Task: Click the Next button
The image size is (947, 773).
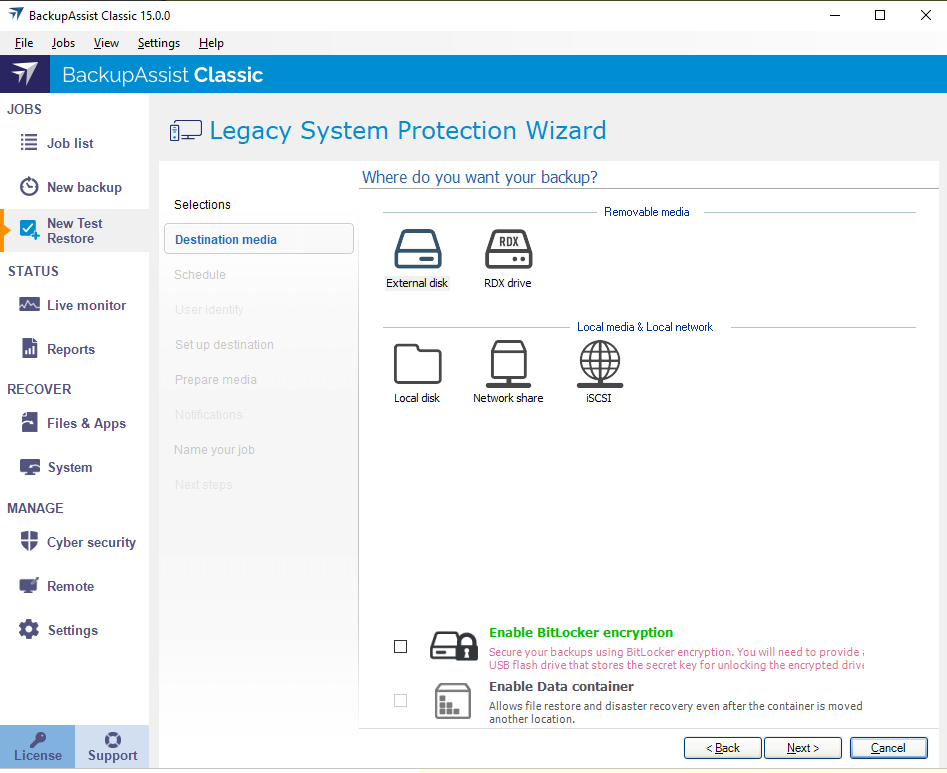Action: pyautogui.click(x=803, y=748)
